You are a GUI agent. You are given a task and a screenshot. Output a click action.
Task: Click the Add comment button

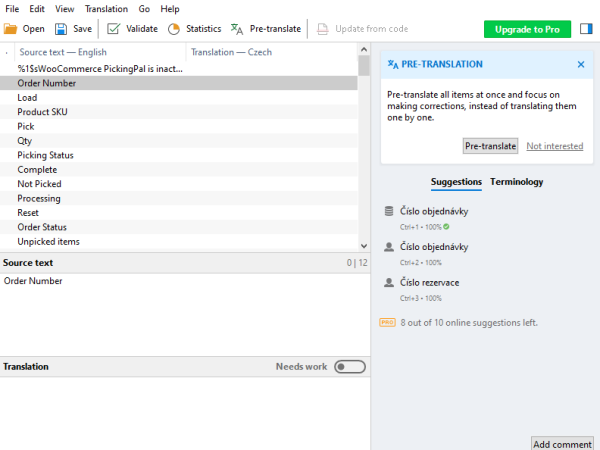[562, 443]
